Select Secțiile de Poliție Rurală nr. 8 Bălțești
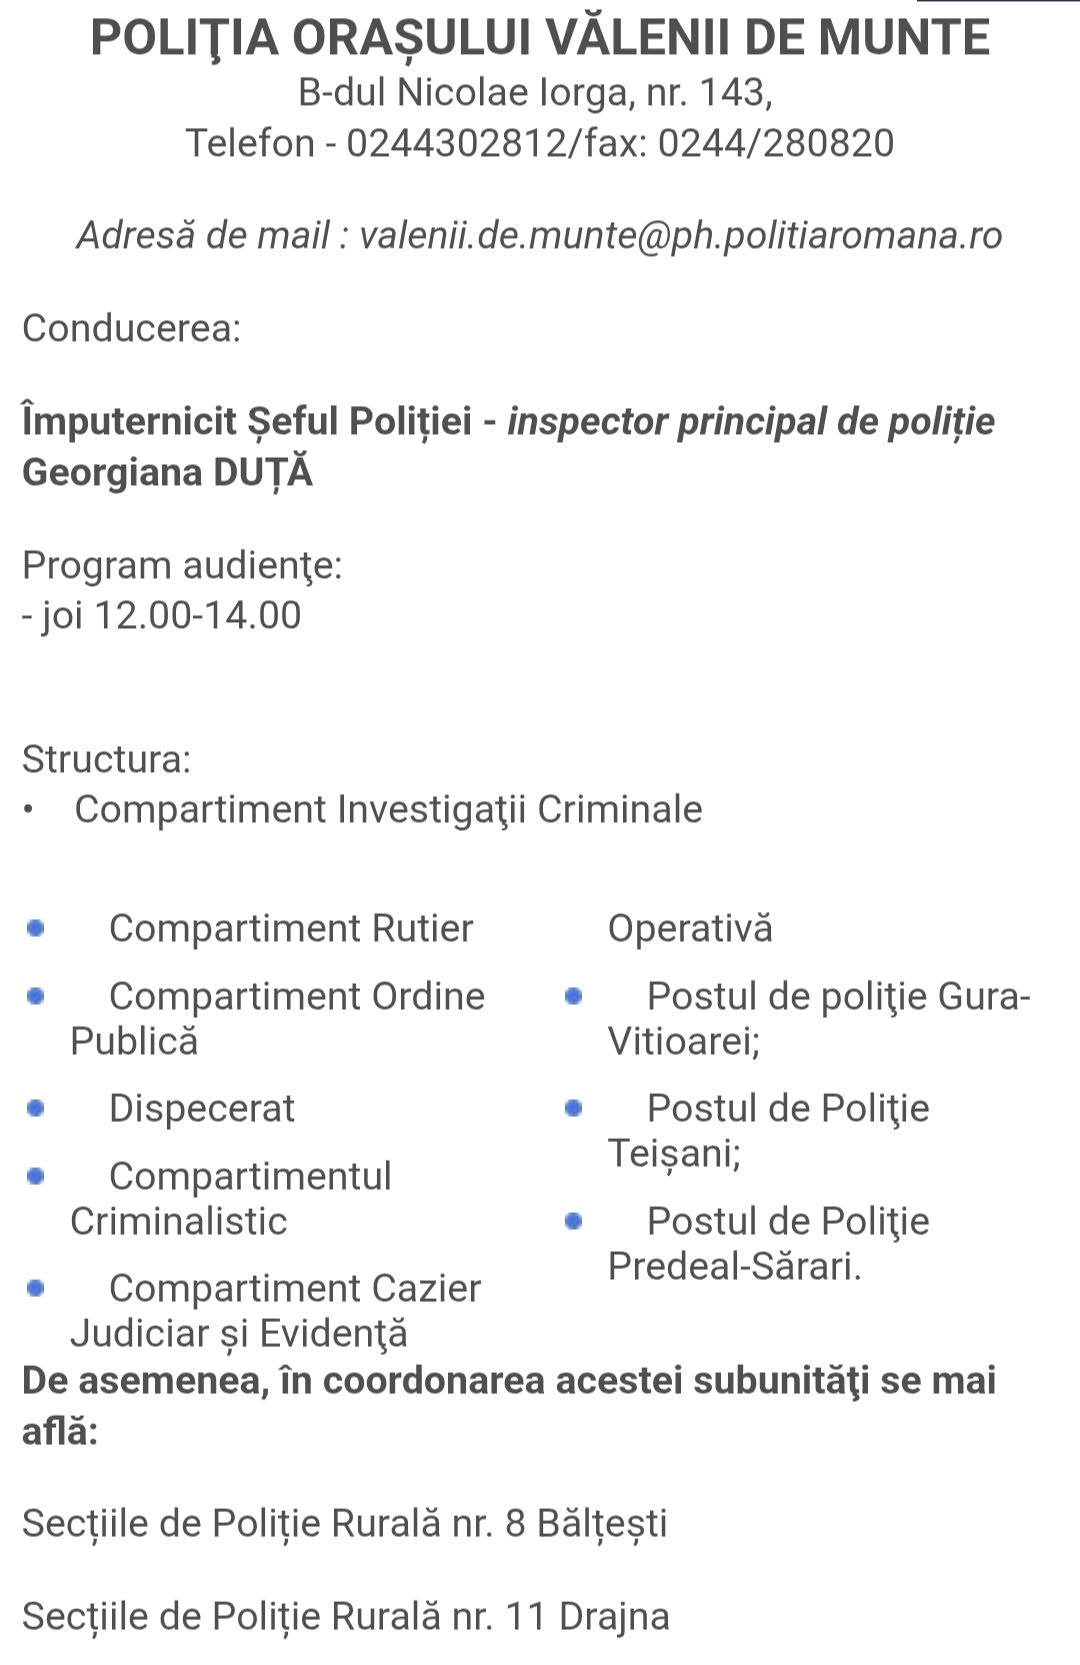 coord(345,1523)
